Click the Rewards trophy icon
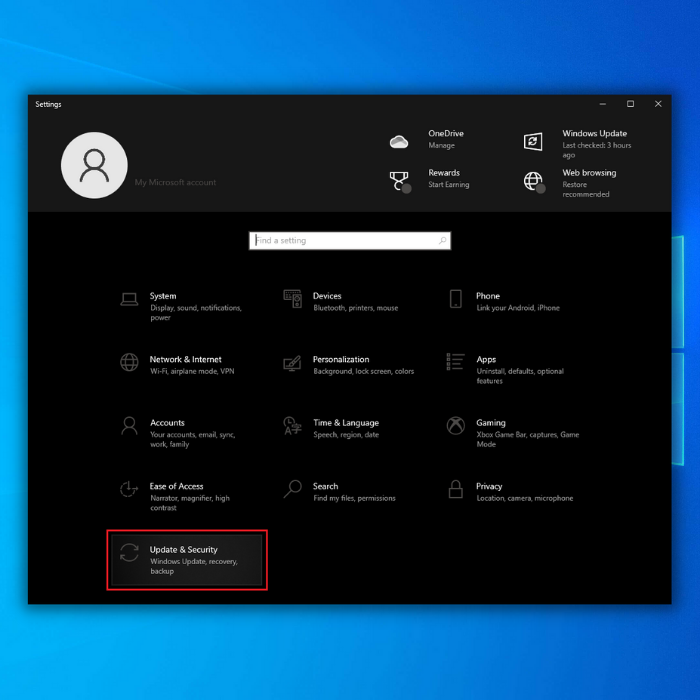The width and height of the screenshot is (700, 700). tap(400, 182)
